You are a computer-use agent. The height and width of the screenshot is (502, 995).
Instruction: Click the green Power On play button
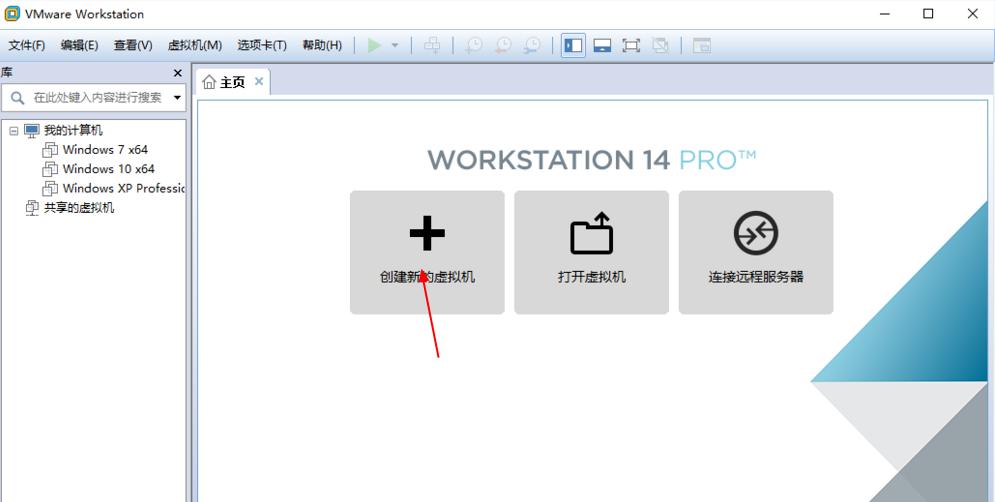tap(374, 45)
